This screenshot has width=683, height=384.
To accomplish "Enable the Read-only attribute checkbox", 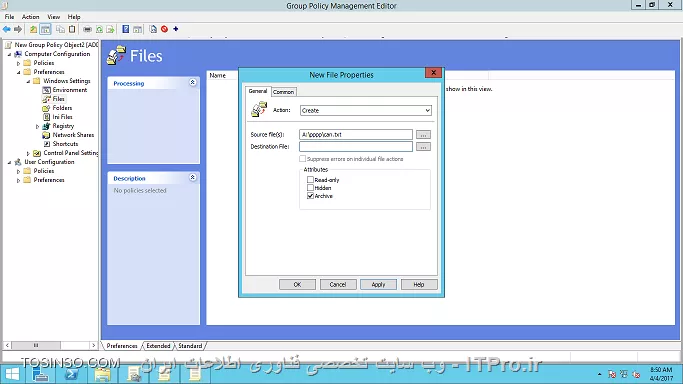I will coord(310,179).
